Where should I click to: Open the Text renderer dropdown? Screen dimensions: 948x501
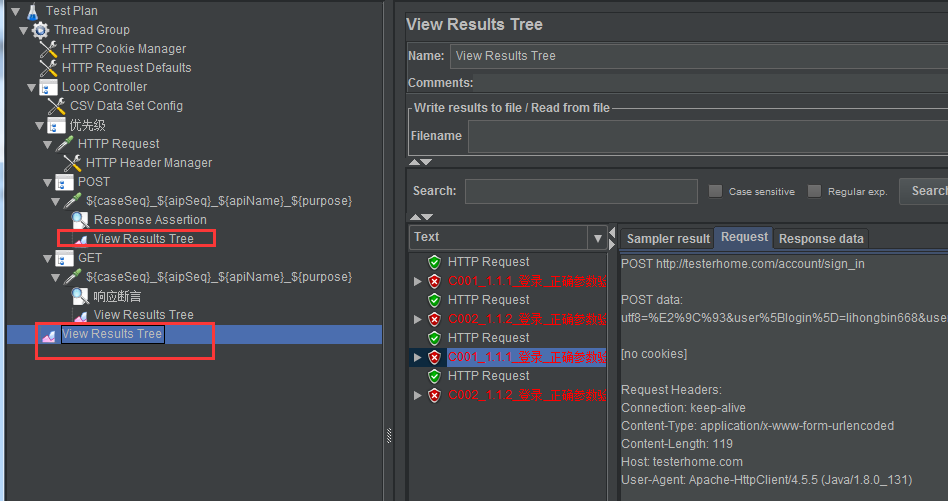[x=598, y=238]
